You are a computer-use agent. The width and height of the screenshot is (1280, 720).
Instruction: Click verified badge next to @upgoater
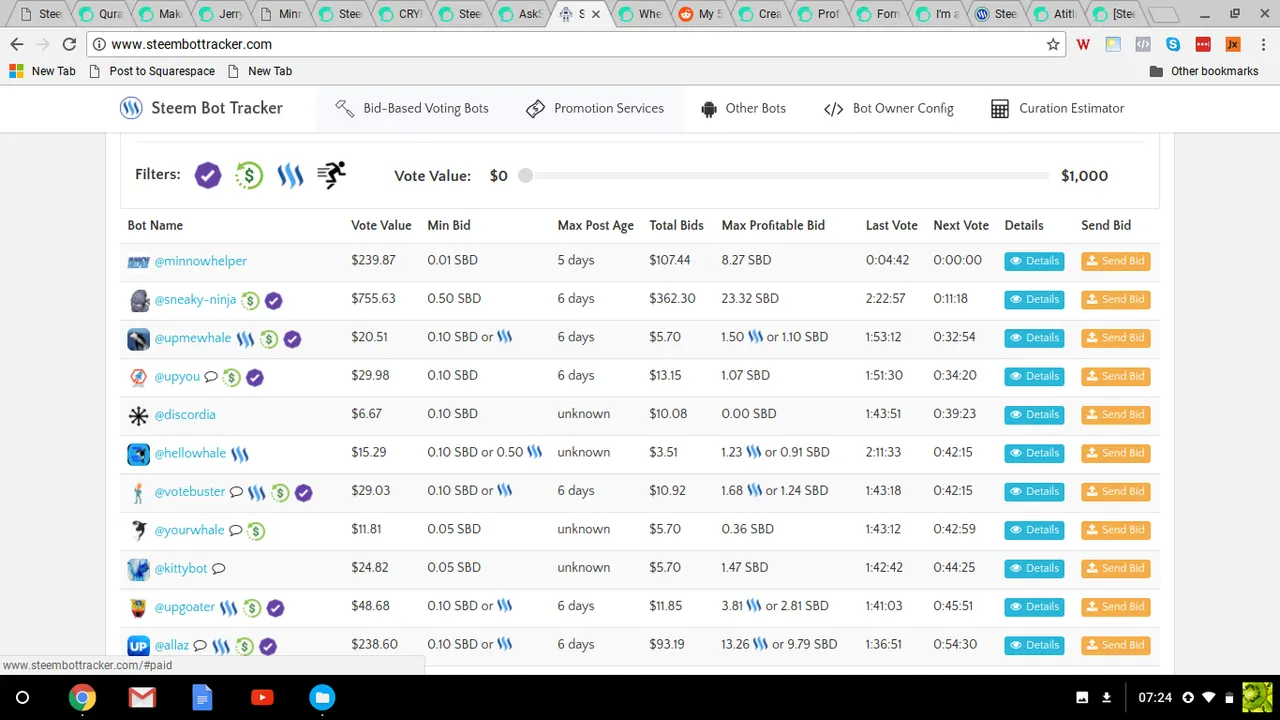[275, 608]
